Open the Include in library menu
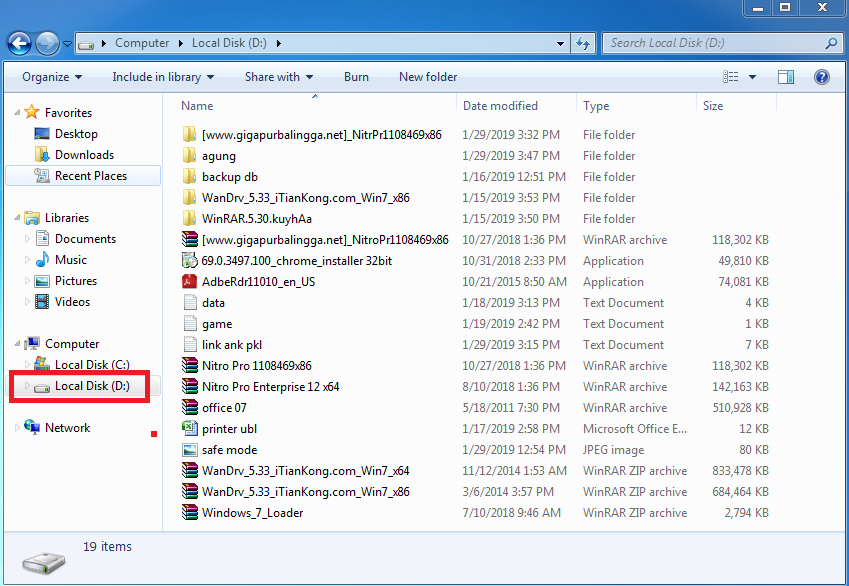Image resolution: width=849 pixels, height=586 pixels. click(x=163, y=77)
